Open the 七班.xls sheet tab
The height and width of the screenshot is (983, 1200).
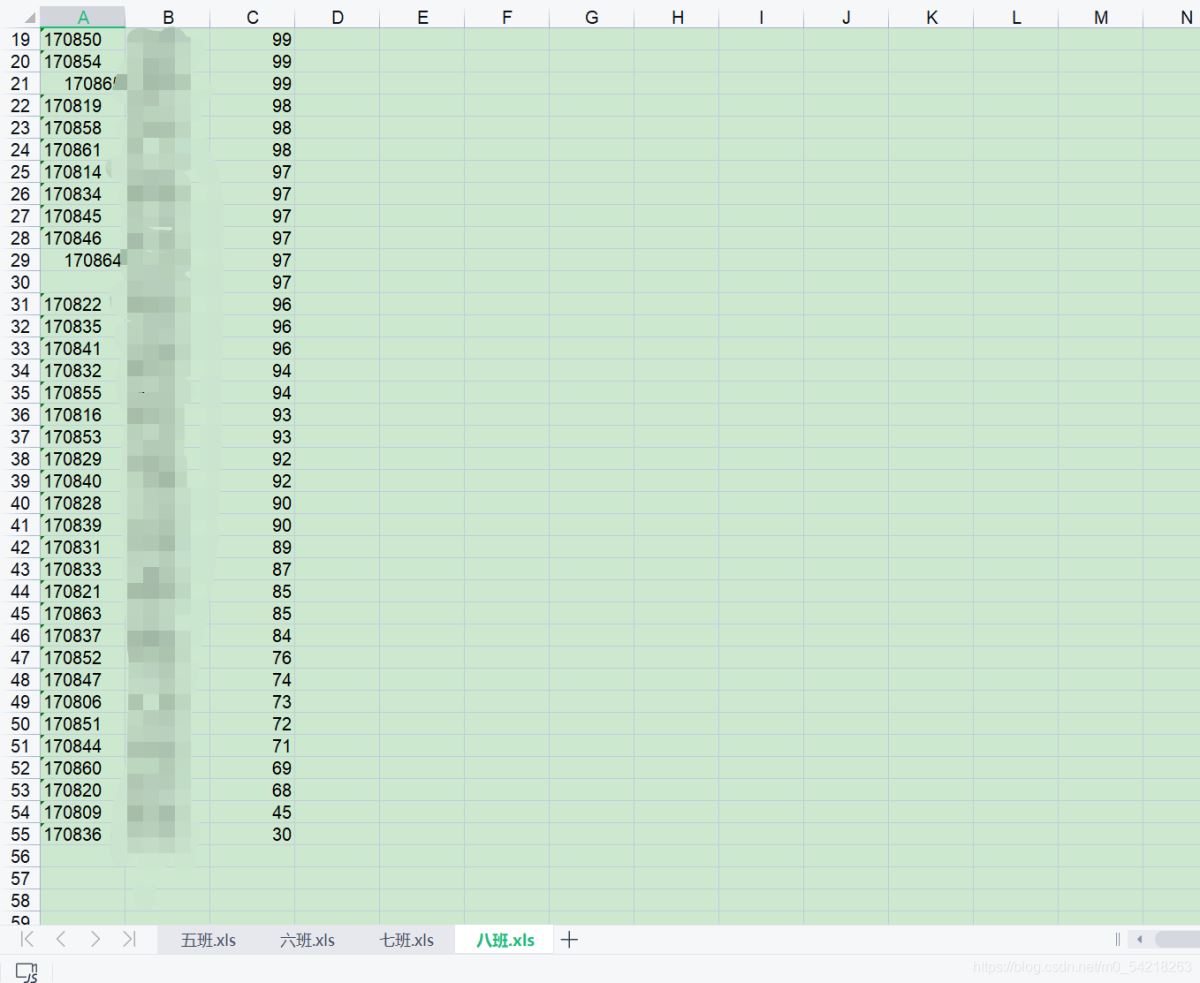pyautogui.click(x=406, y=940)
